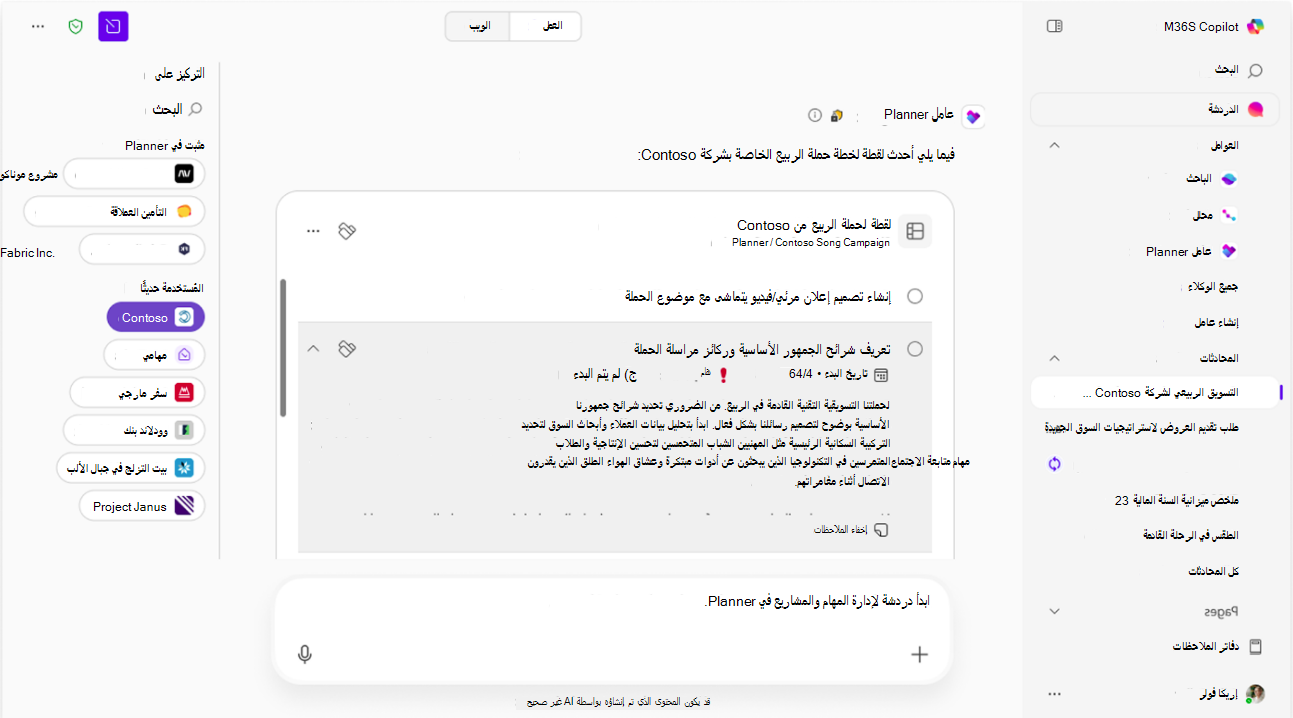
Task: Open دفاتر الملاحظات notebooks
Action: point(1217,647)
